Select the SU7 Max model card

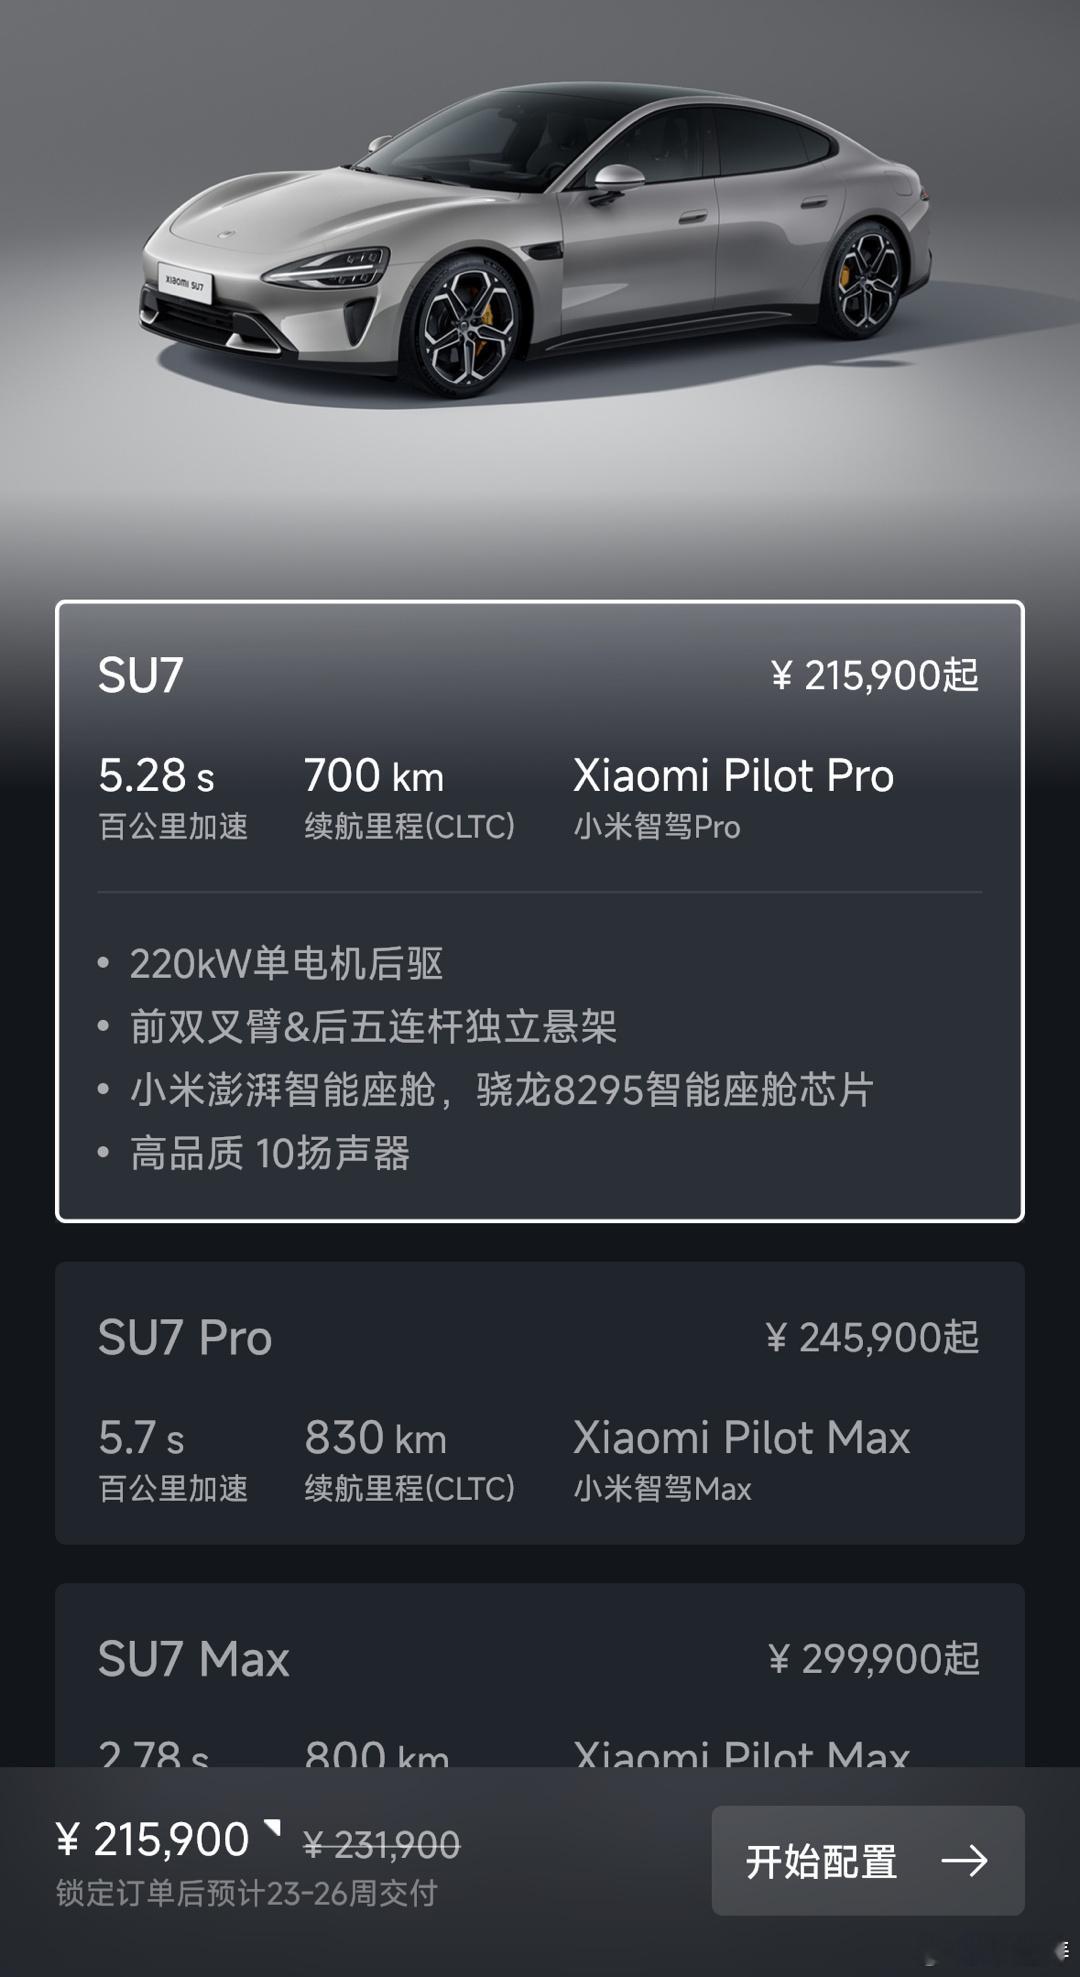540,1675
